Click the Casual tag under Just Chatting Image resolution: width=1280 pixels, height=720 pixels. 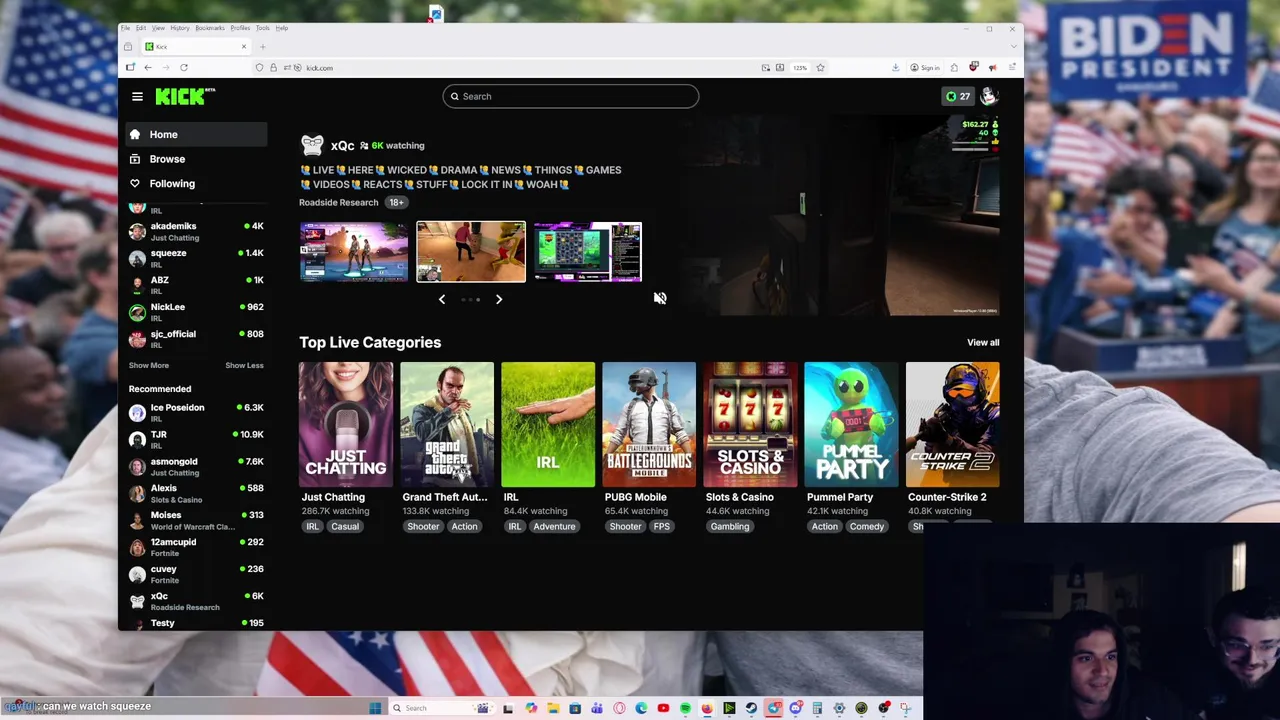(x=345, y=527)
